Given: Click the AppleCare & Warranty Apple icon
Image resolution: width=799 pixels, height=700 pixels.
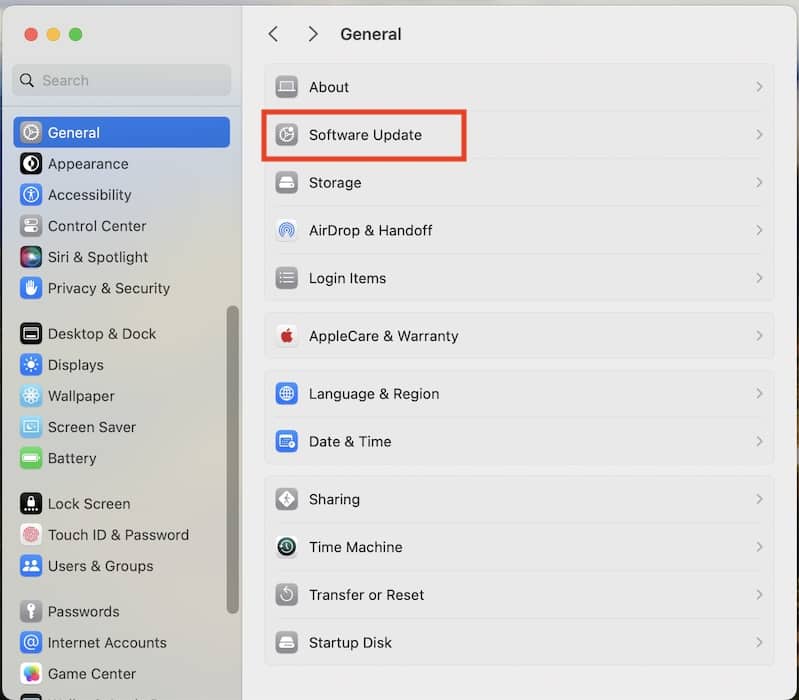Looking at the screenshot, I should click(x=287, y=336).
